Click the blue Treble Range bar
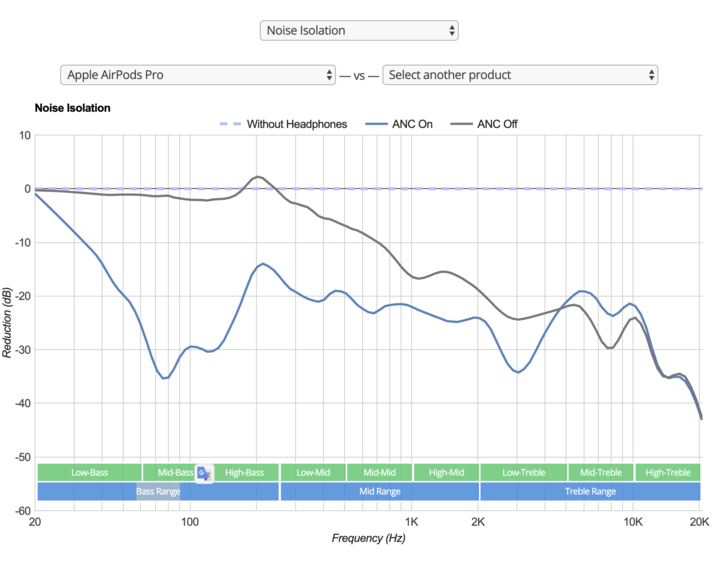Screen dimensions: 720x563 (590, 491)
